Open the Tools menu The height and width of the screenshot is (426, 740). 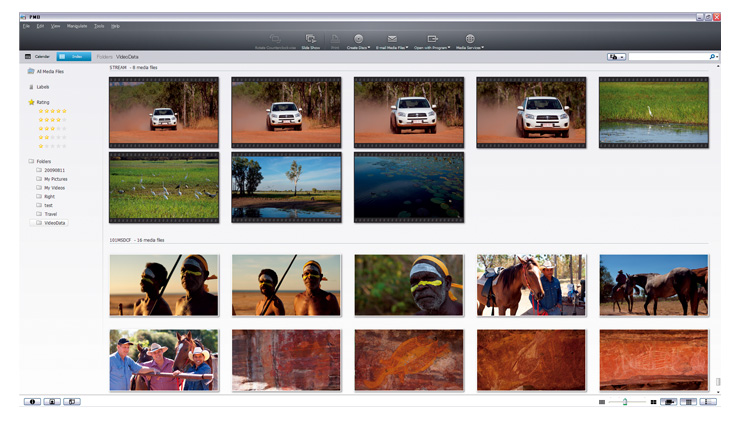pos(99,25)
